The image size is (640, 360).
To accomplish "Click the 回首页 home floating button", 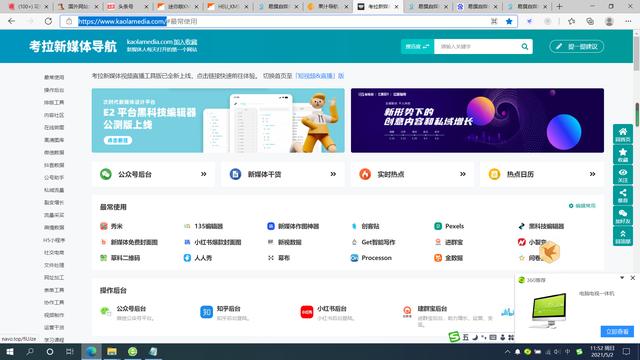I will (623, 134).
